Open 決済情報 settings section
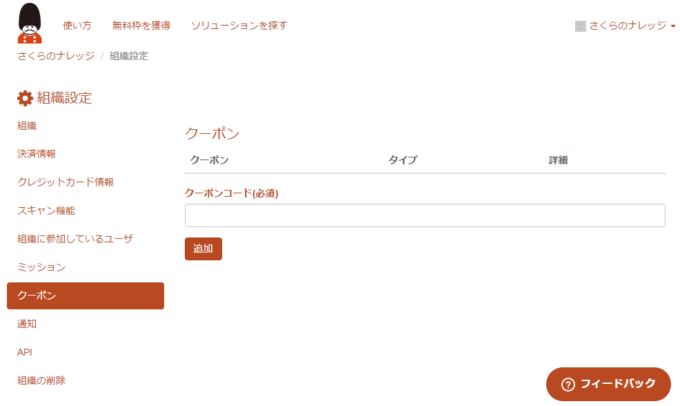Viewport: 680px width, 406px height. tap(37, 154)
